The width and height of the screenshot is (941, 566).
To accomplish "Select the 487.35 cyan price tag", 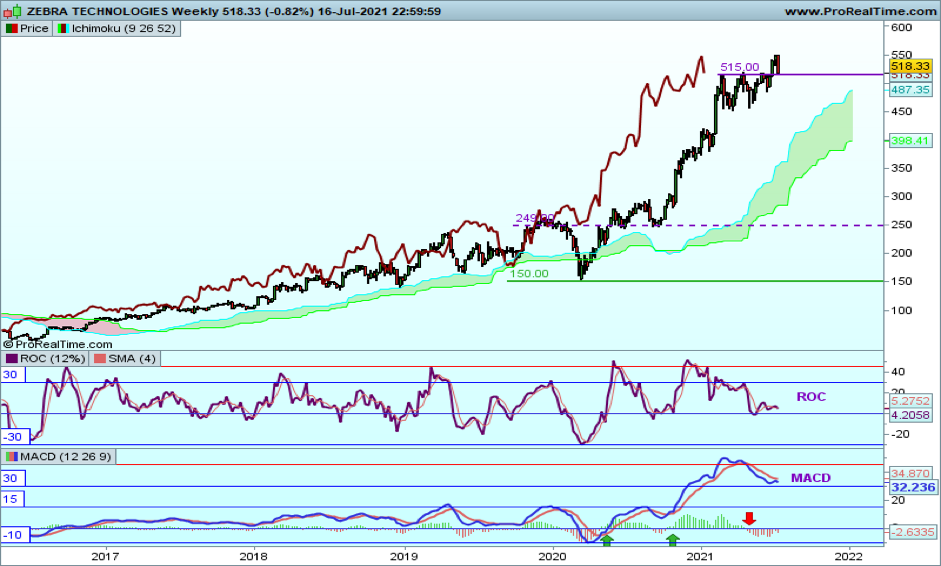I will pos(910,89).
